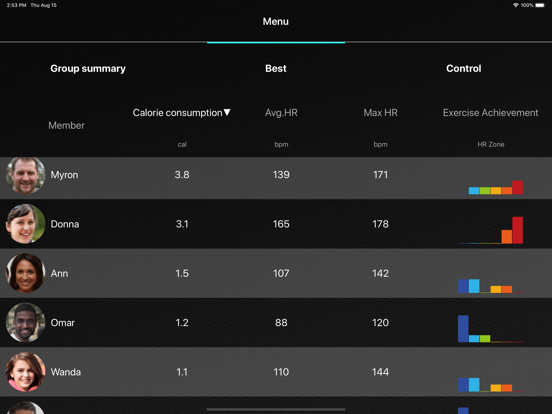
Task: Switch to Group summary tab
Action: 88,68
